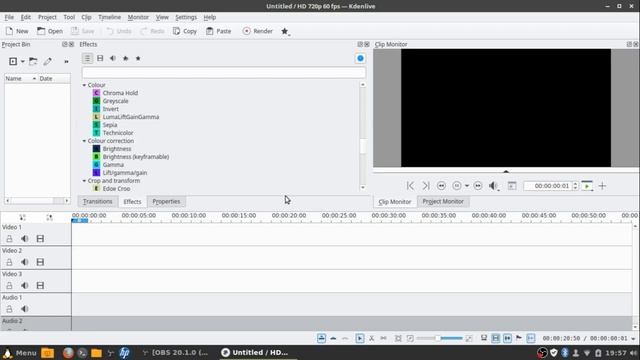The image size is (640, 360).
Task: Open the Menu button in taskbar
Action: pyautogui.click(x=20, y=353)
